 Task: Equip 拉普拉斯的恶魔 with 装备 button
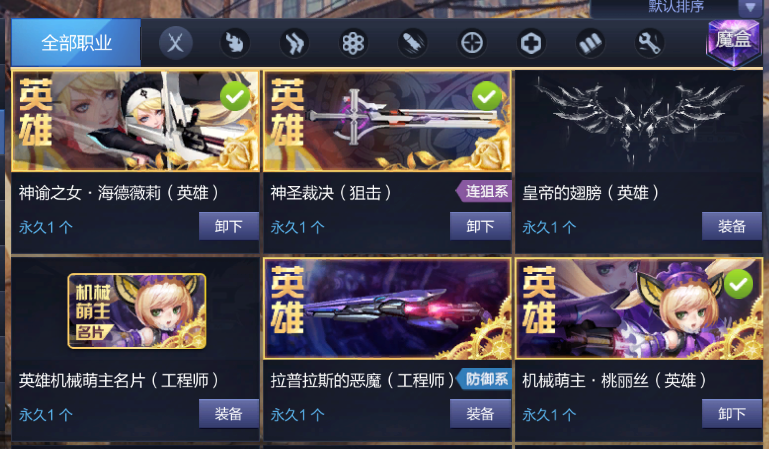pos(480,414)
